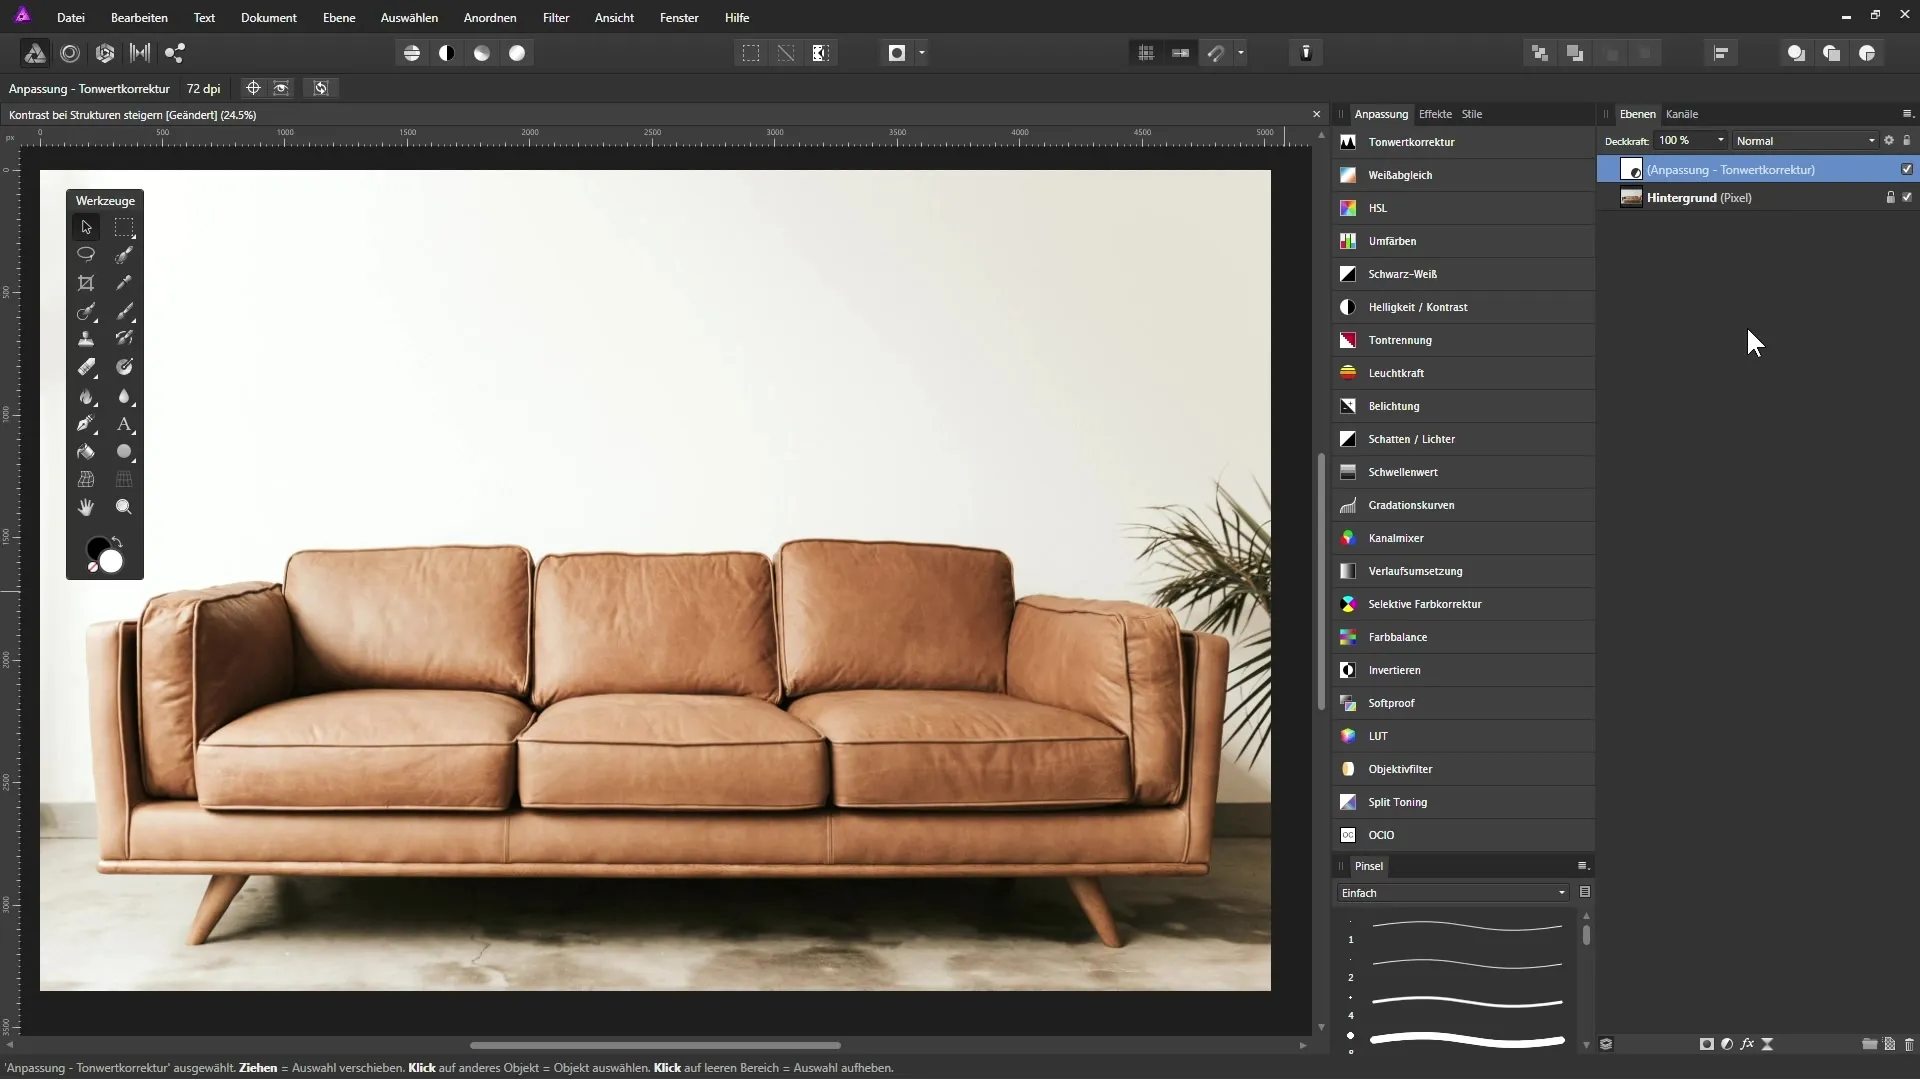Toggle the grid display button
Viewport: 1920px width, 1080px height.
point(1146,53)
